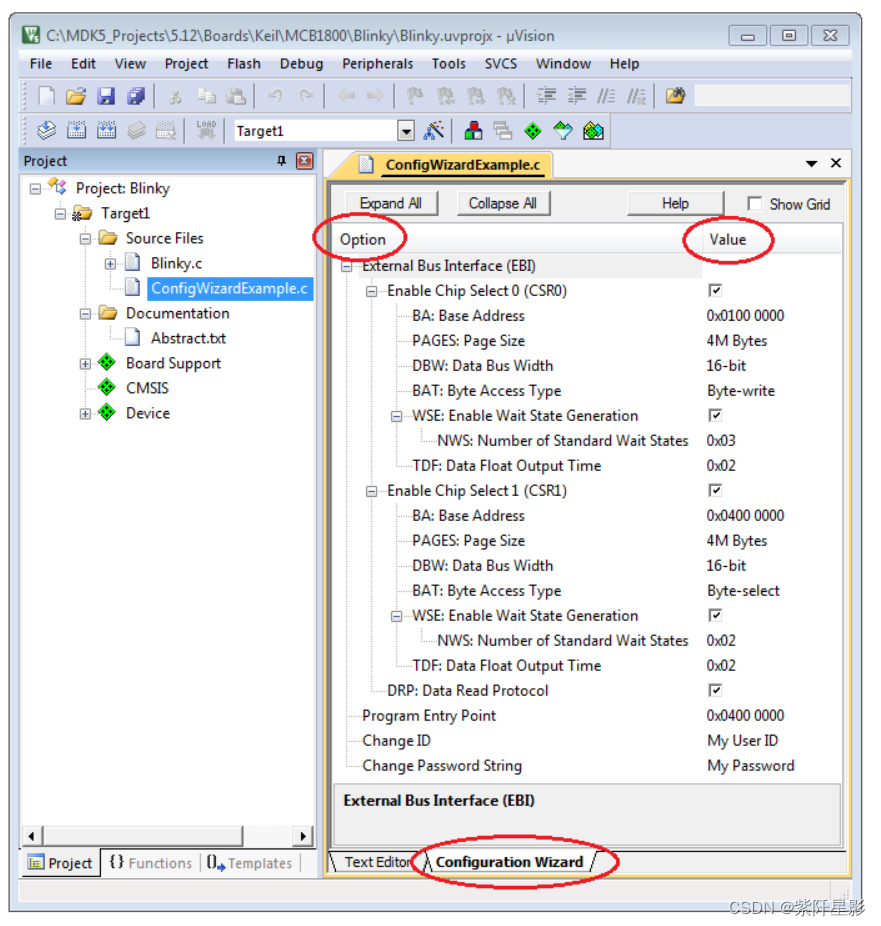Click the Manage Project Items icon

(x=473, y=130)
